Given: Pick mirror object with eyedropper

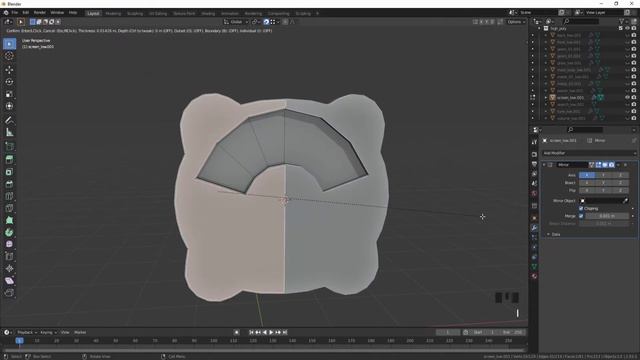Looking at the screenshot, I should tap(625, 201).
